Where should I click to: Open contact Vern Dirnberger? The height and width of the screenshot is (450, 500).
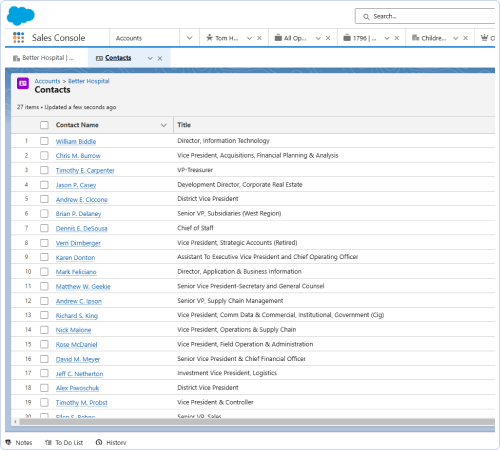pyautogui.click(x=78, y=243)
